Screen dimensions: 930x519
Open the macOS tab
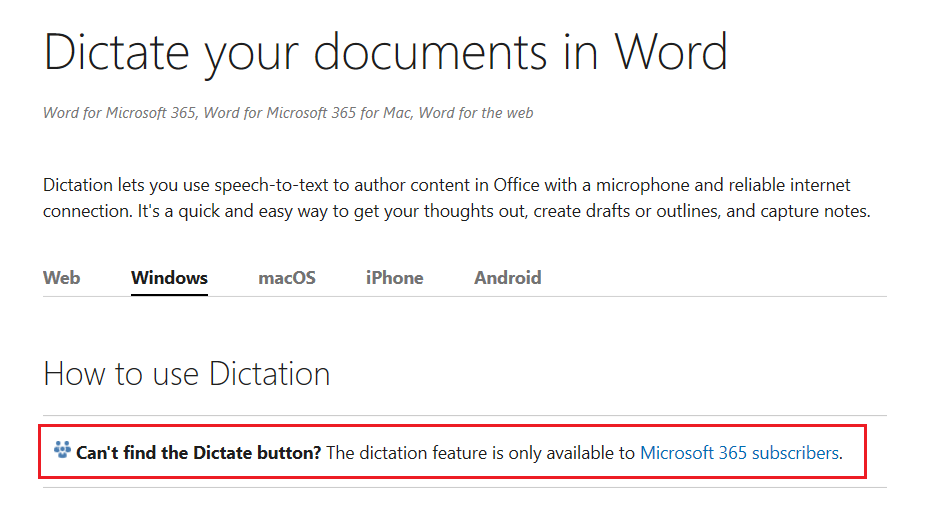coord(286,278)
